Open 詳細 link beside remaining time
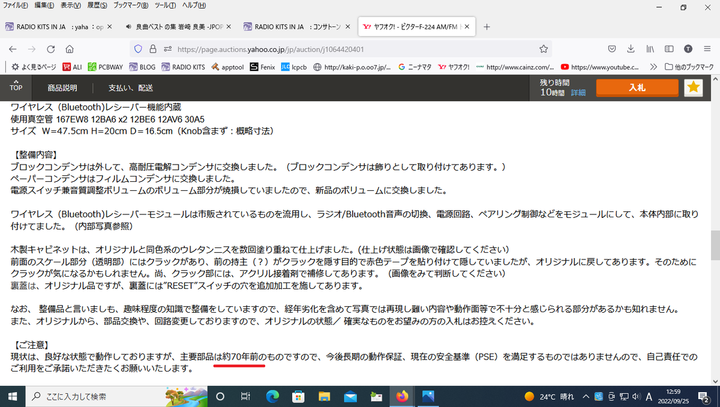The height and width of the screenshot is (407, 720). pyautogui.click(x=578, y=92)
